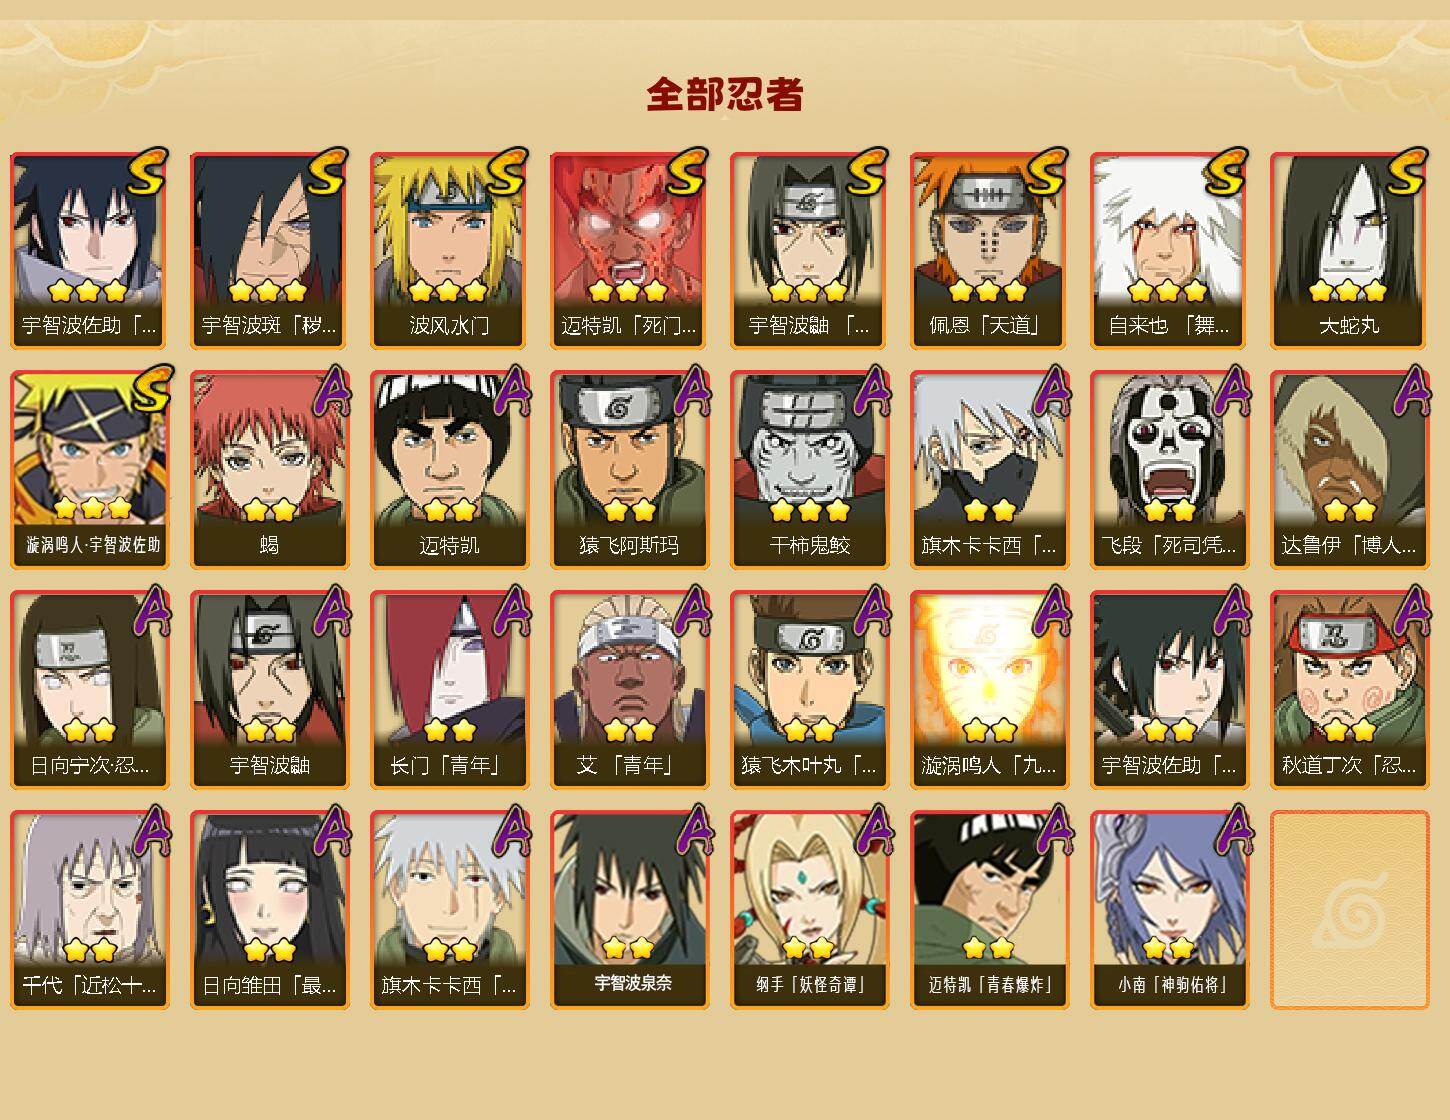
Task: Open the 小南「神驹佑将」 card
Action: tap(1169, 910)
